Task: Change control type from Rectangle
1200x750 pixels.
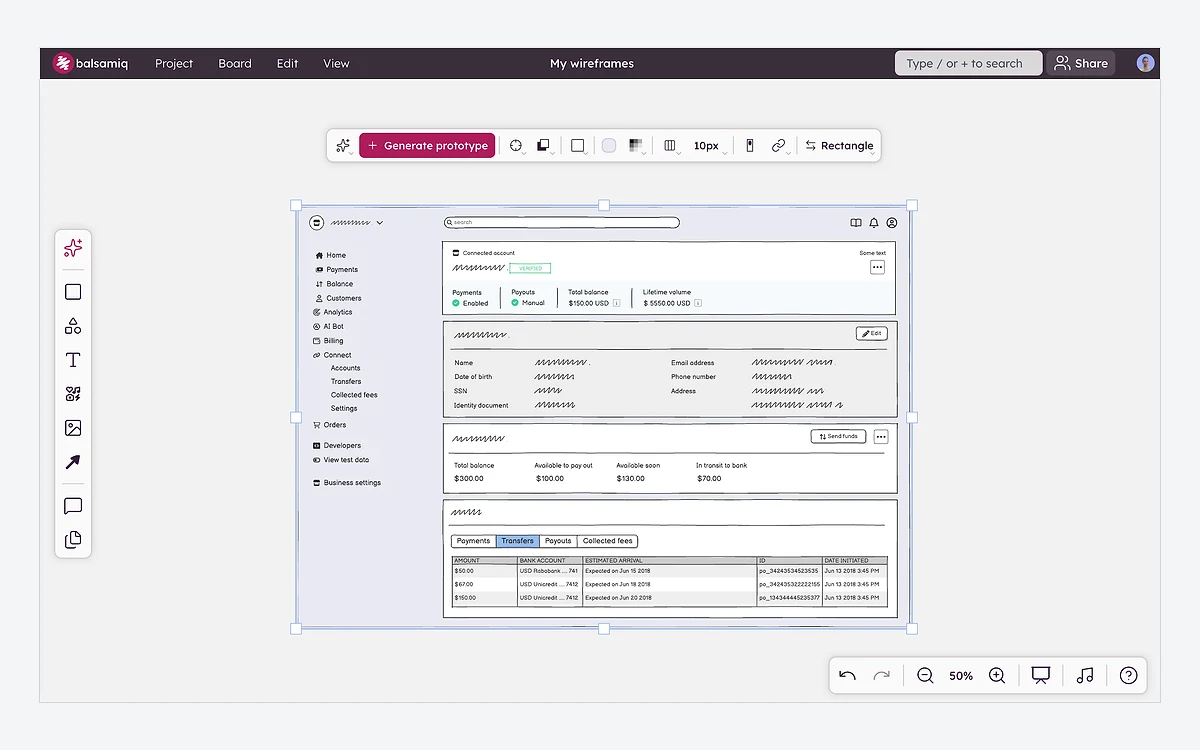Action: 839,145
